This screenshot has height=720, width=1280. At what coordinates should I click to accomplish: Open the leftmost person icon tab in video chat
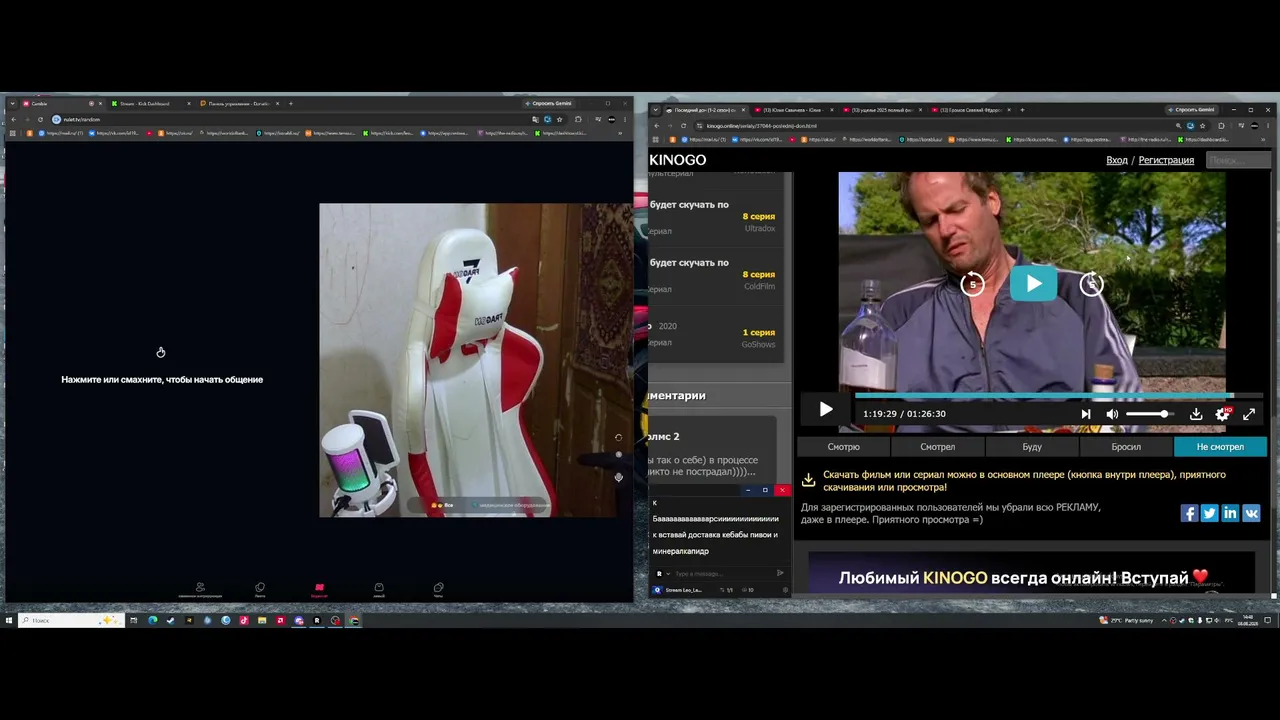click(200, 590)
